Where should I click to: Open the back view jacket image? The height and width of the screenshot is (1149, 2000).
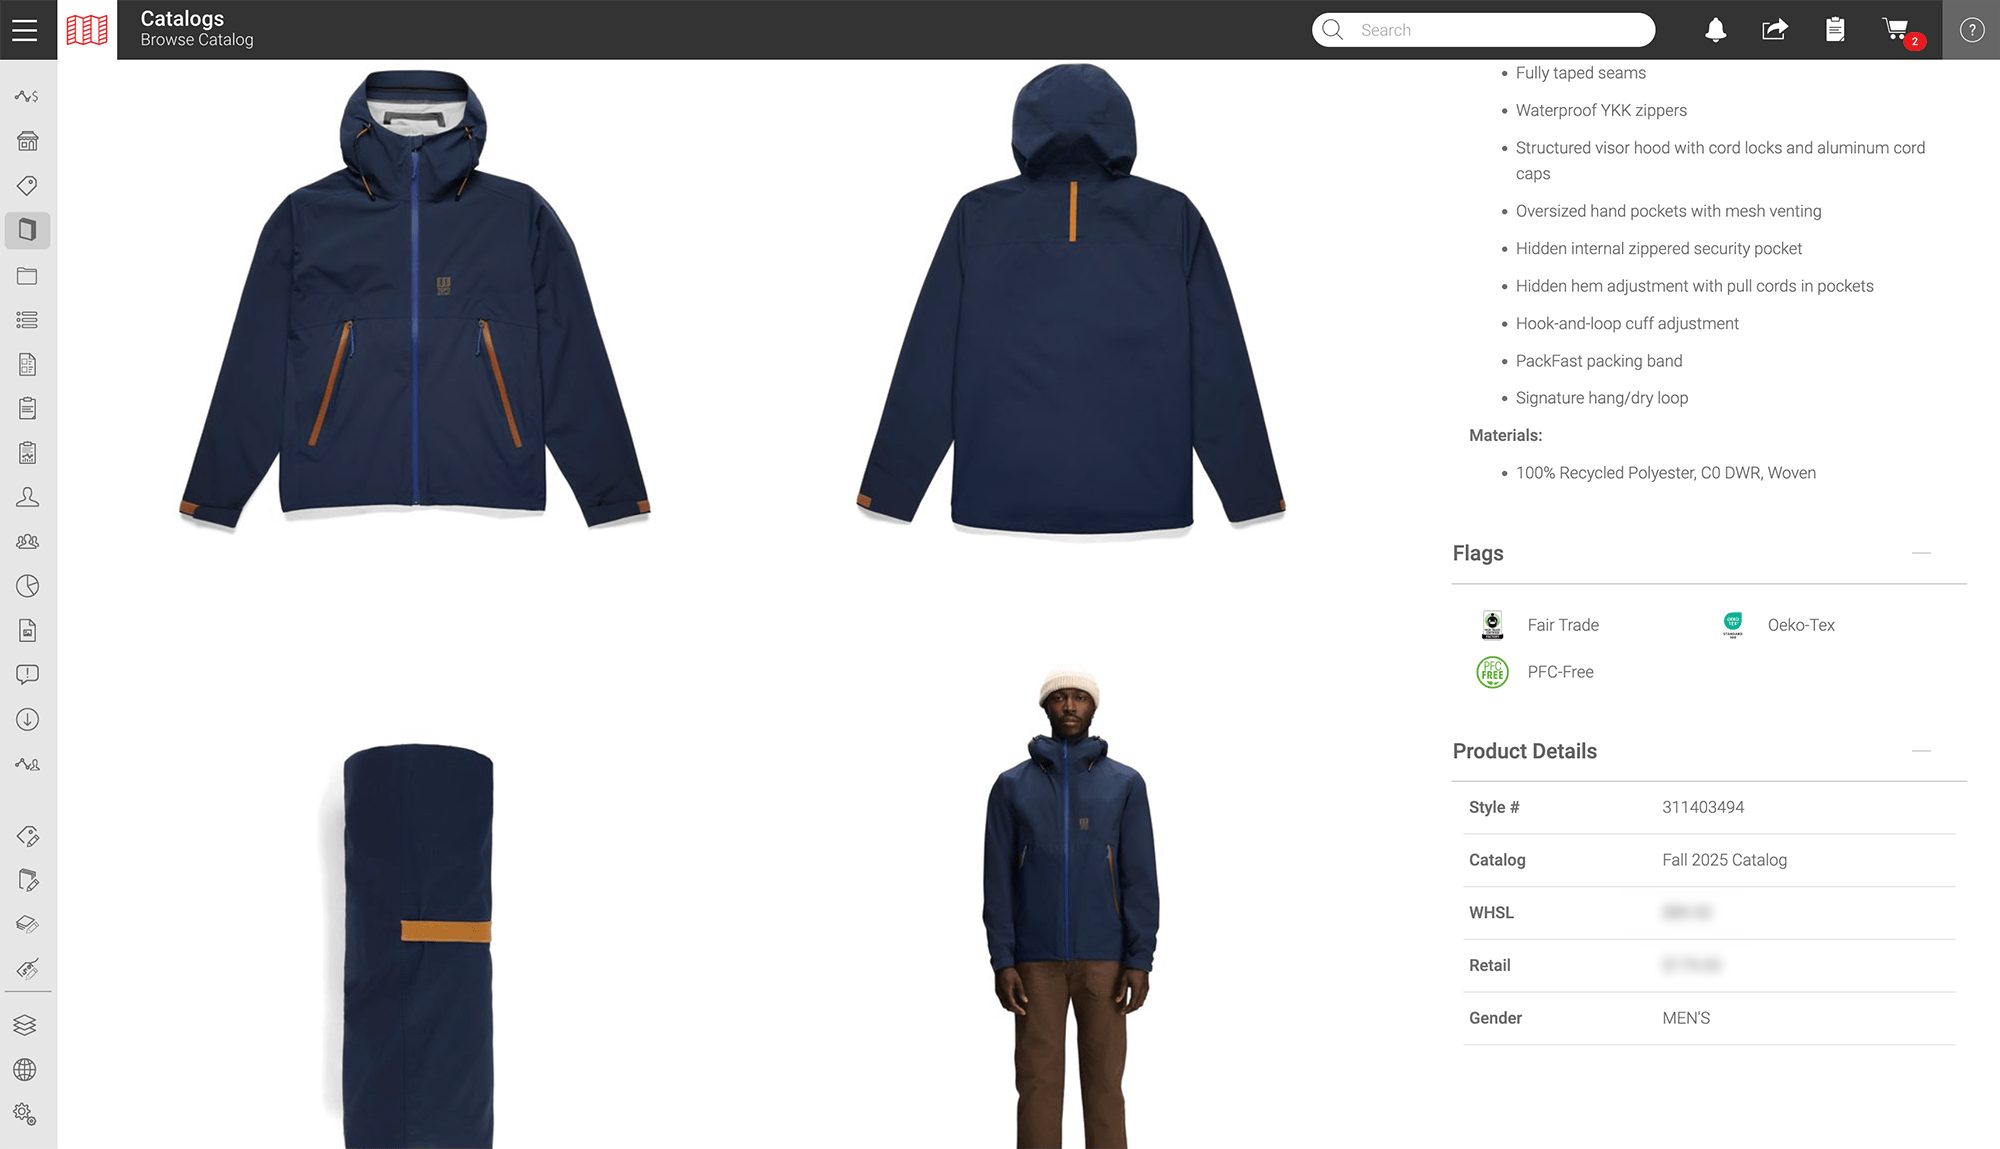1071,300
